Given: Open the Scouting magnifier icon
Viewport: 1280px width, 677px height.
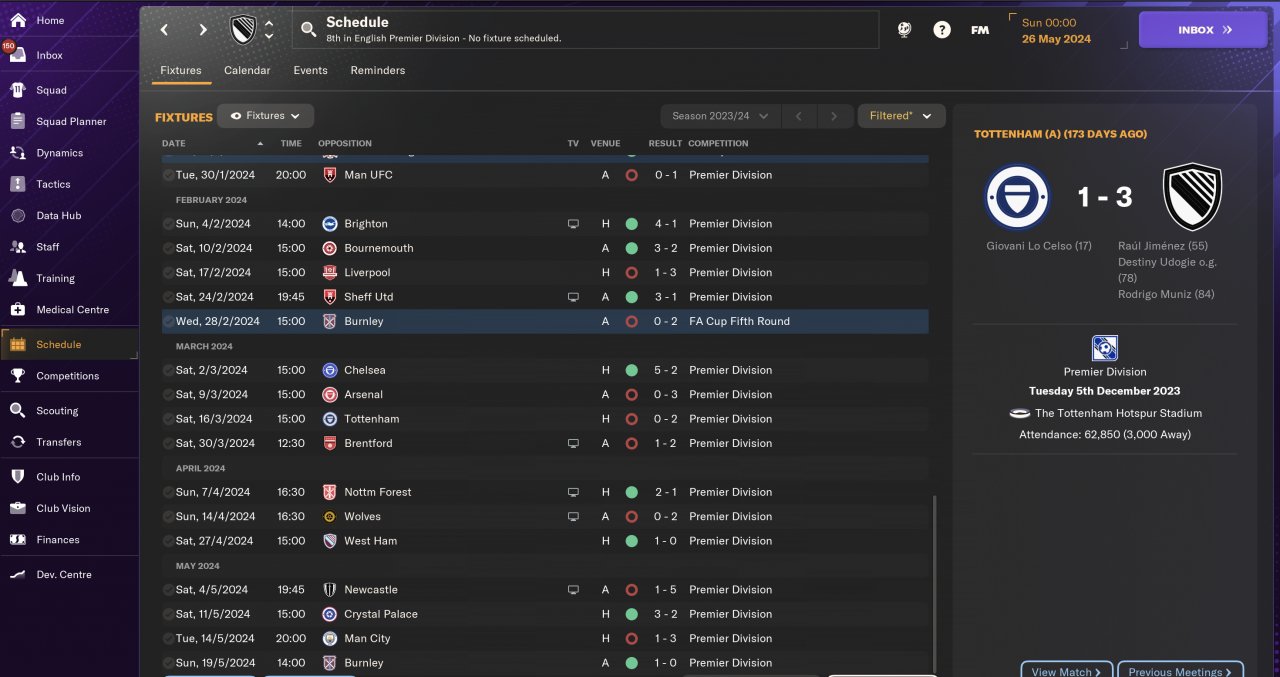Looking at the screenshot, I should [x=17, y=411].
